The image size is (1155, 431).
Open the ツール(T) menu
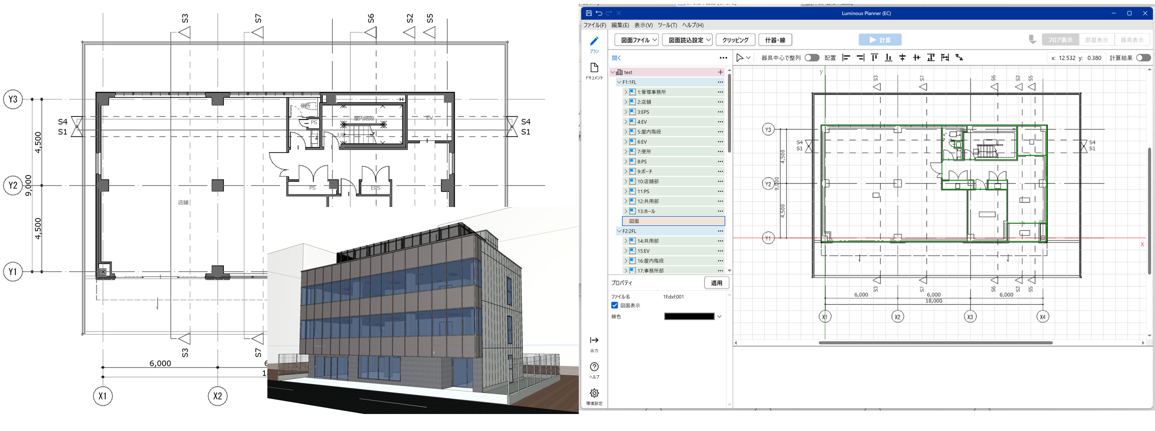(667, 25)
